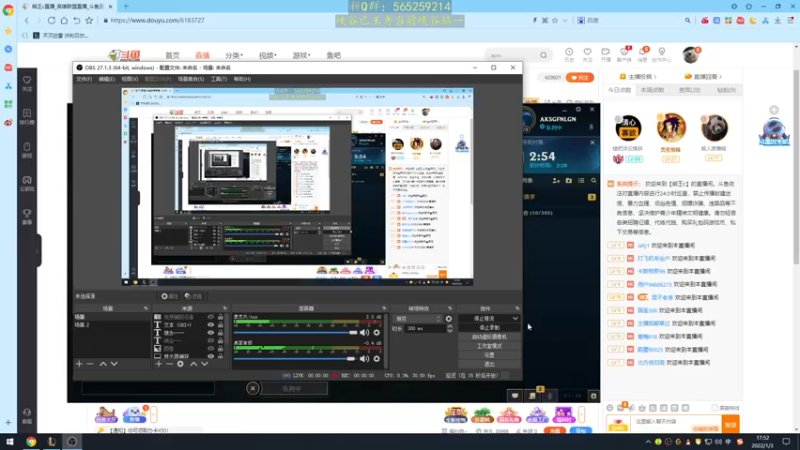Adjust microphone volume slider
Screen dimensions: 800x450
295,333
